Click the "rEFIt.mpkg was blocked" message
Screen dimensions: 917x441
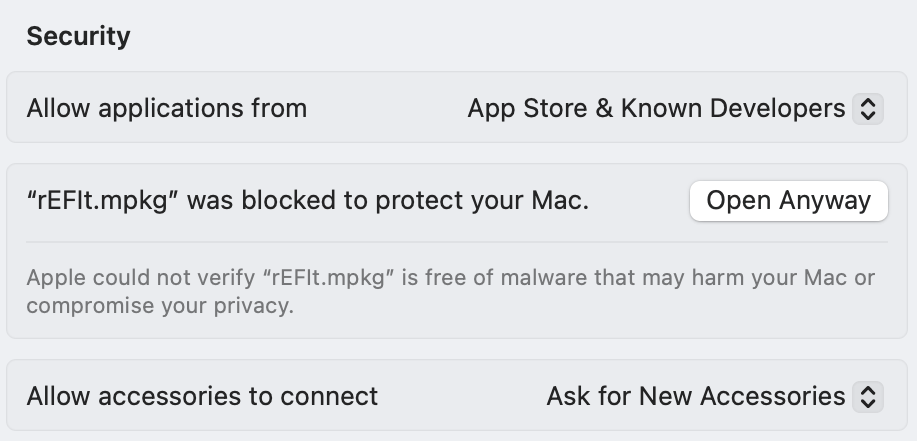[307, 201]
